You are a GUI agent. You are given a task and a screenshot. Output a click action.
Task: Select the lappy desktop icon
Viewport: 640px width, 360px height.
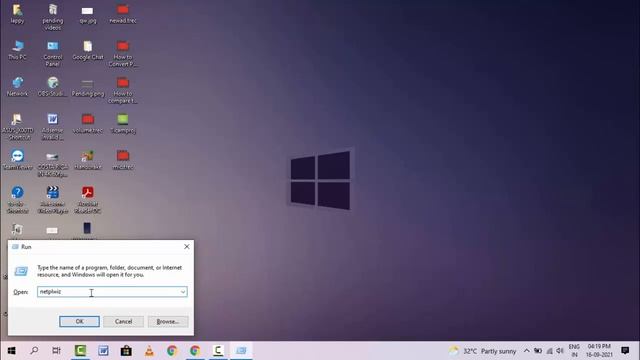(x=17, y=13)
